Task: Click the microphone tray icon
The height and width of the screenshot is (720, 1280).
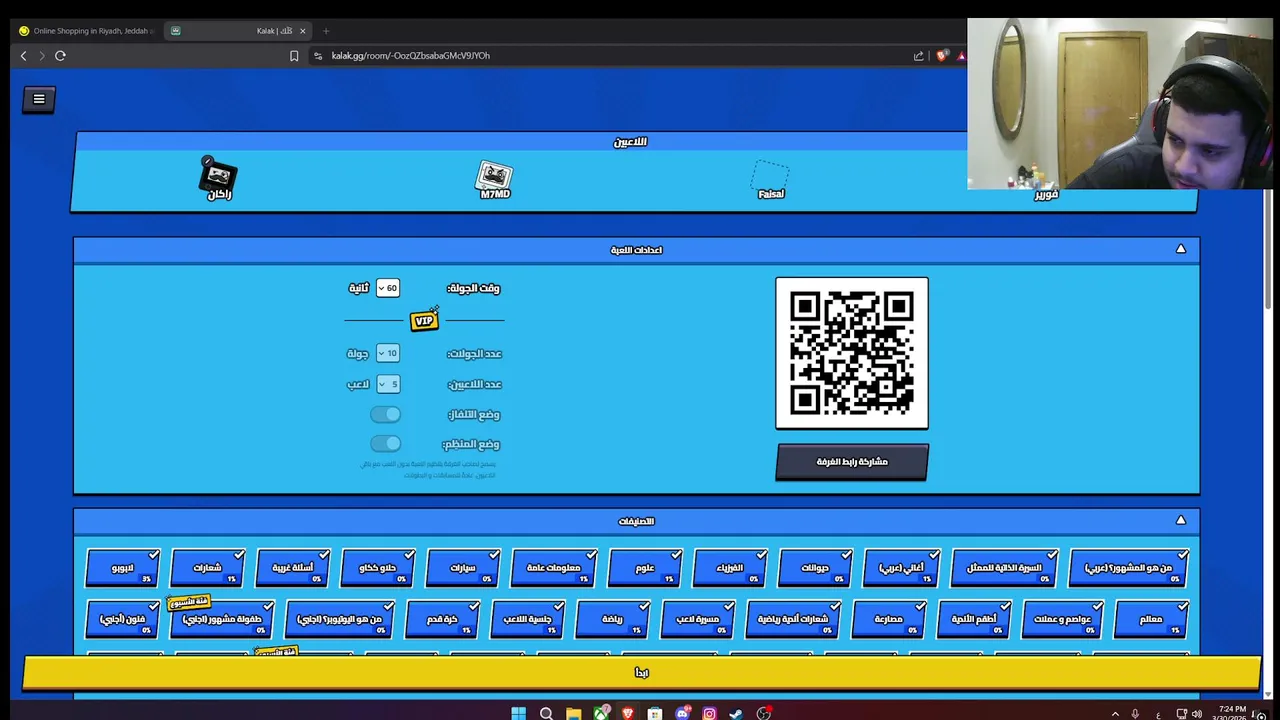Action: 1135,714
